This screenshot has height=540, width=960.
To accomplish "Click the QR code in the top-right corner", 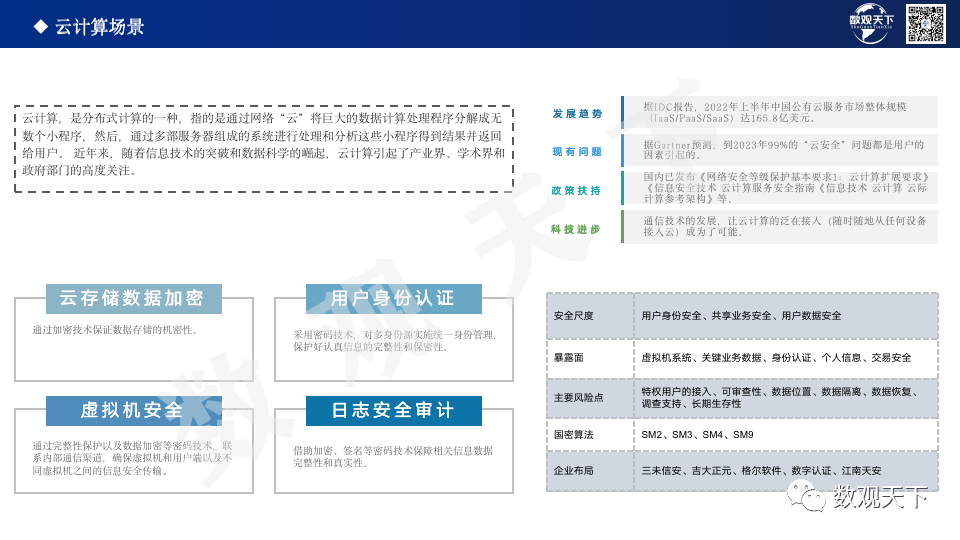I will 926,23.
